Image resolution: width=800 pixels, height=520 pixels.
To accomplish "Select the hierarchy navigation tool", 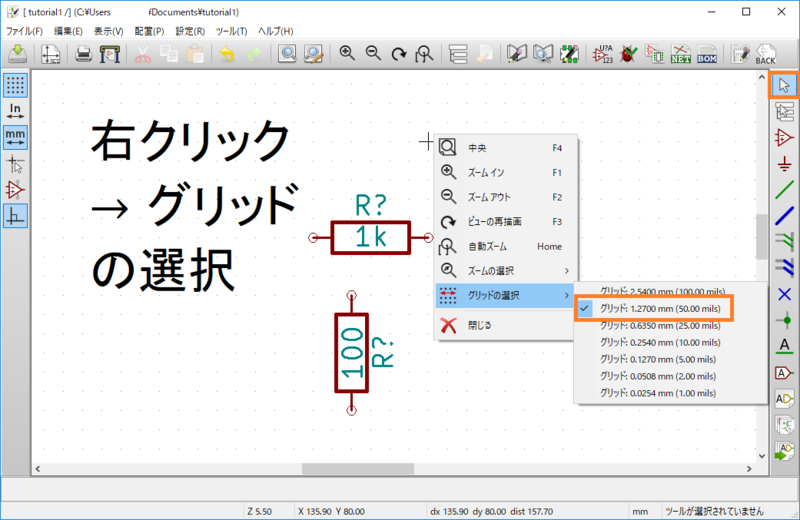I will (x=784, y=112).
